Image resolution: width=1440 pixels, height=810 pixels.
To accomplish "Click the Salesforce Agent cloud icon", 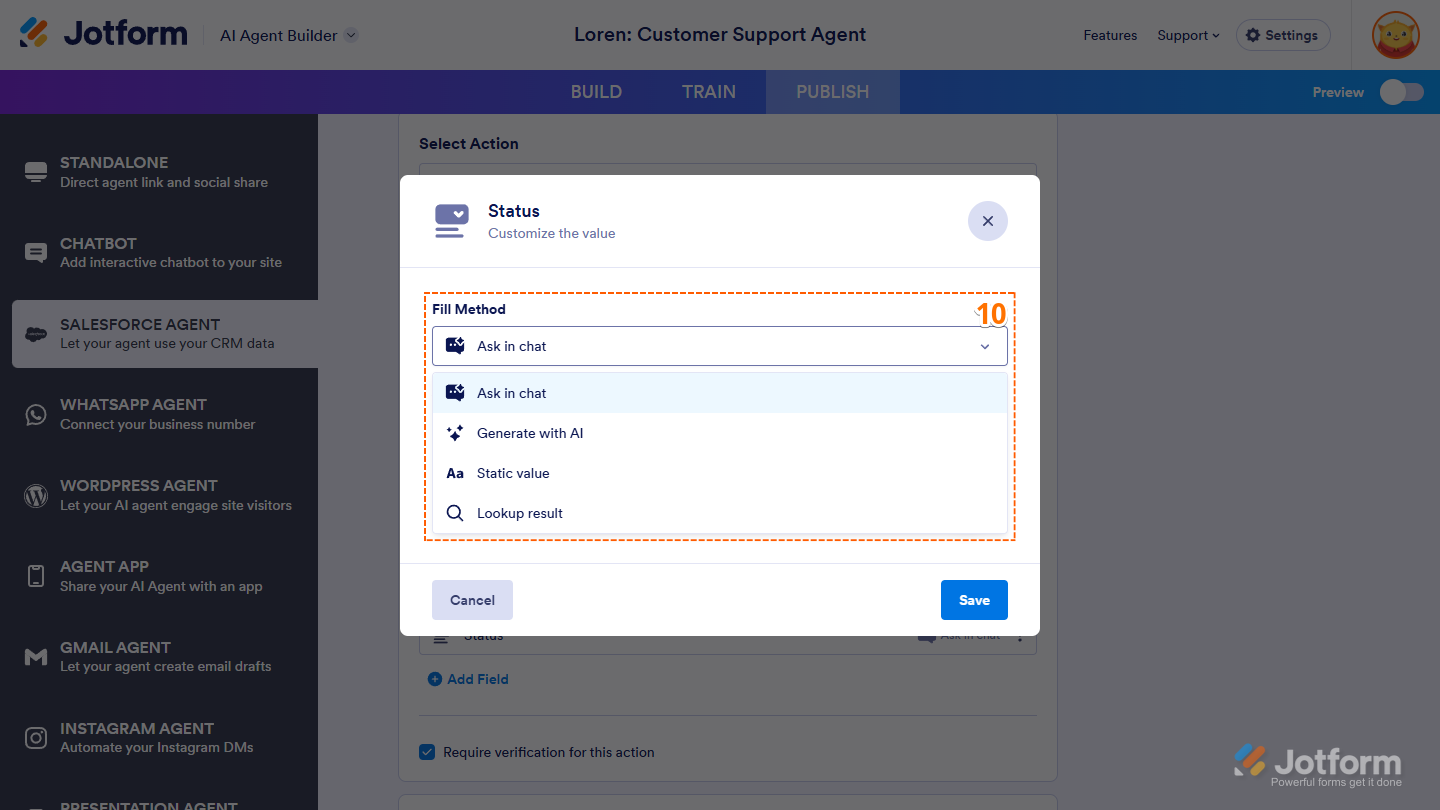I will [36, 334].
